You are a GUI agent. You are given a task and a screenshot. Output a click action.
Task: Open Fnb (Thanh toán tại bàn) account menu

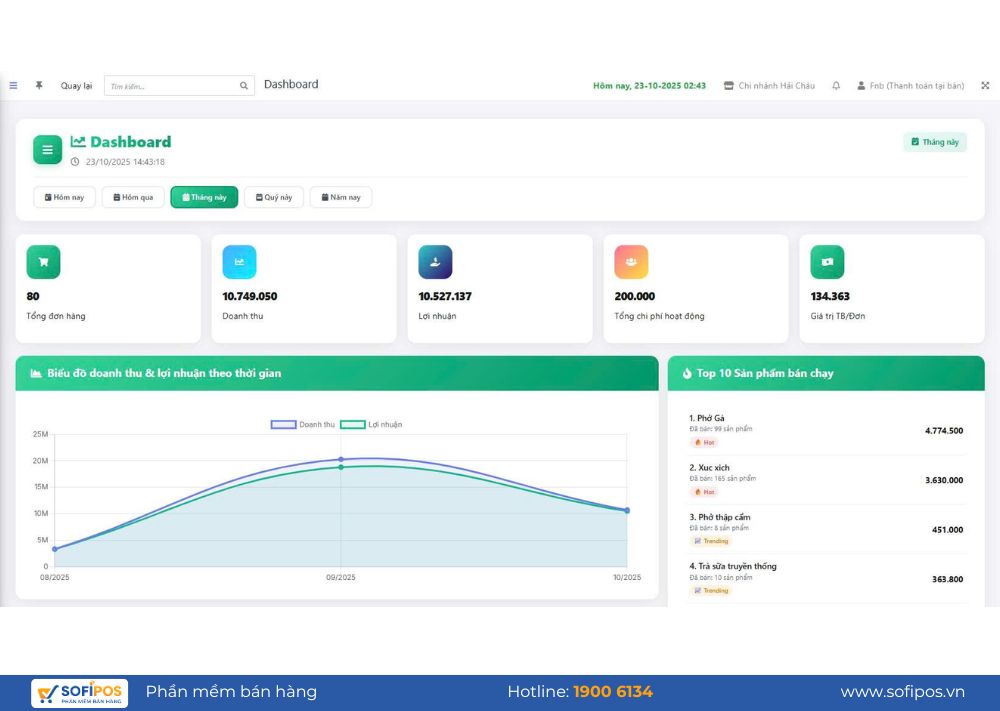[x=911, y=85]
